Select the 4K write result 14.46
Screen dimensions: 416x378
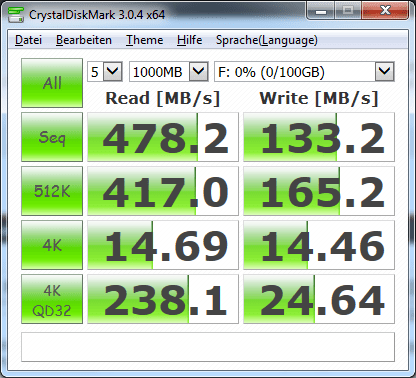pos(319,245)
